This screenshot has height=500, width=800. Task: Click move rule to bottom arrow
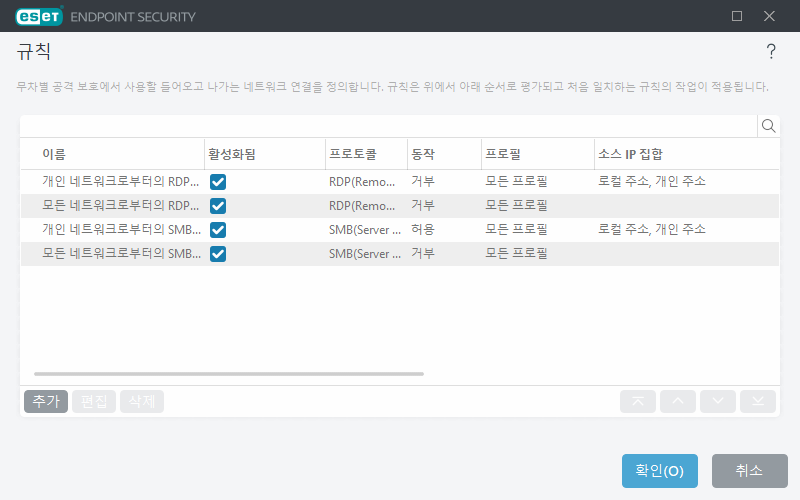[758, 401]
